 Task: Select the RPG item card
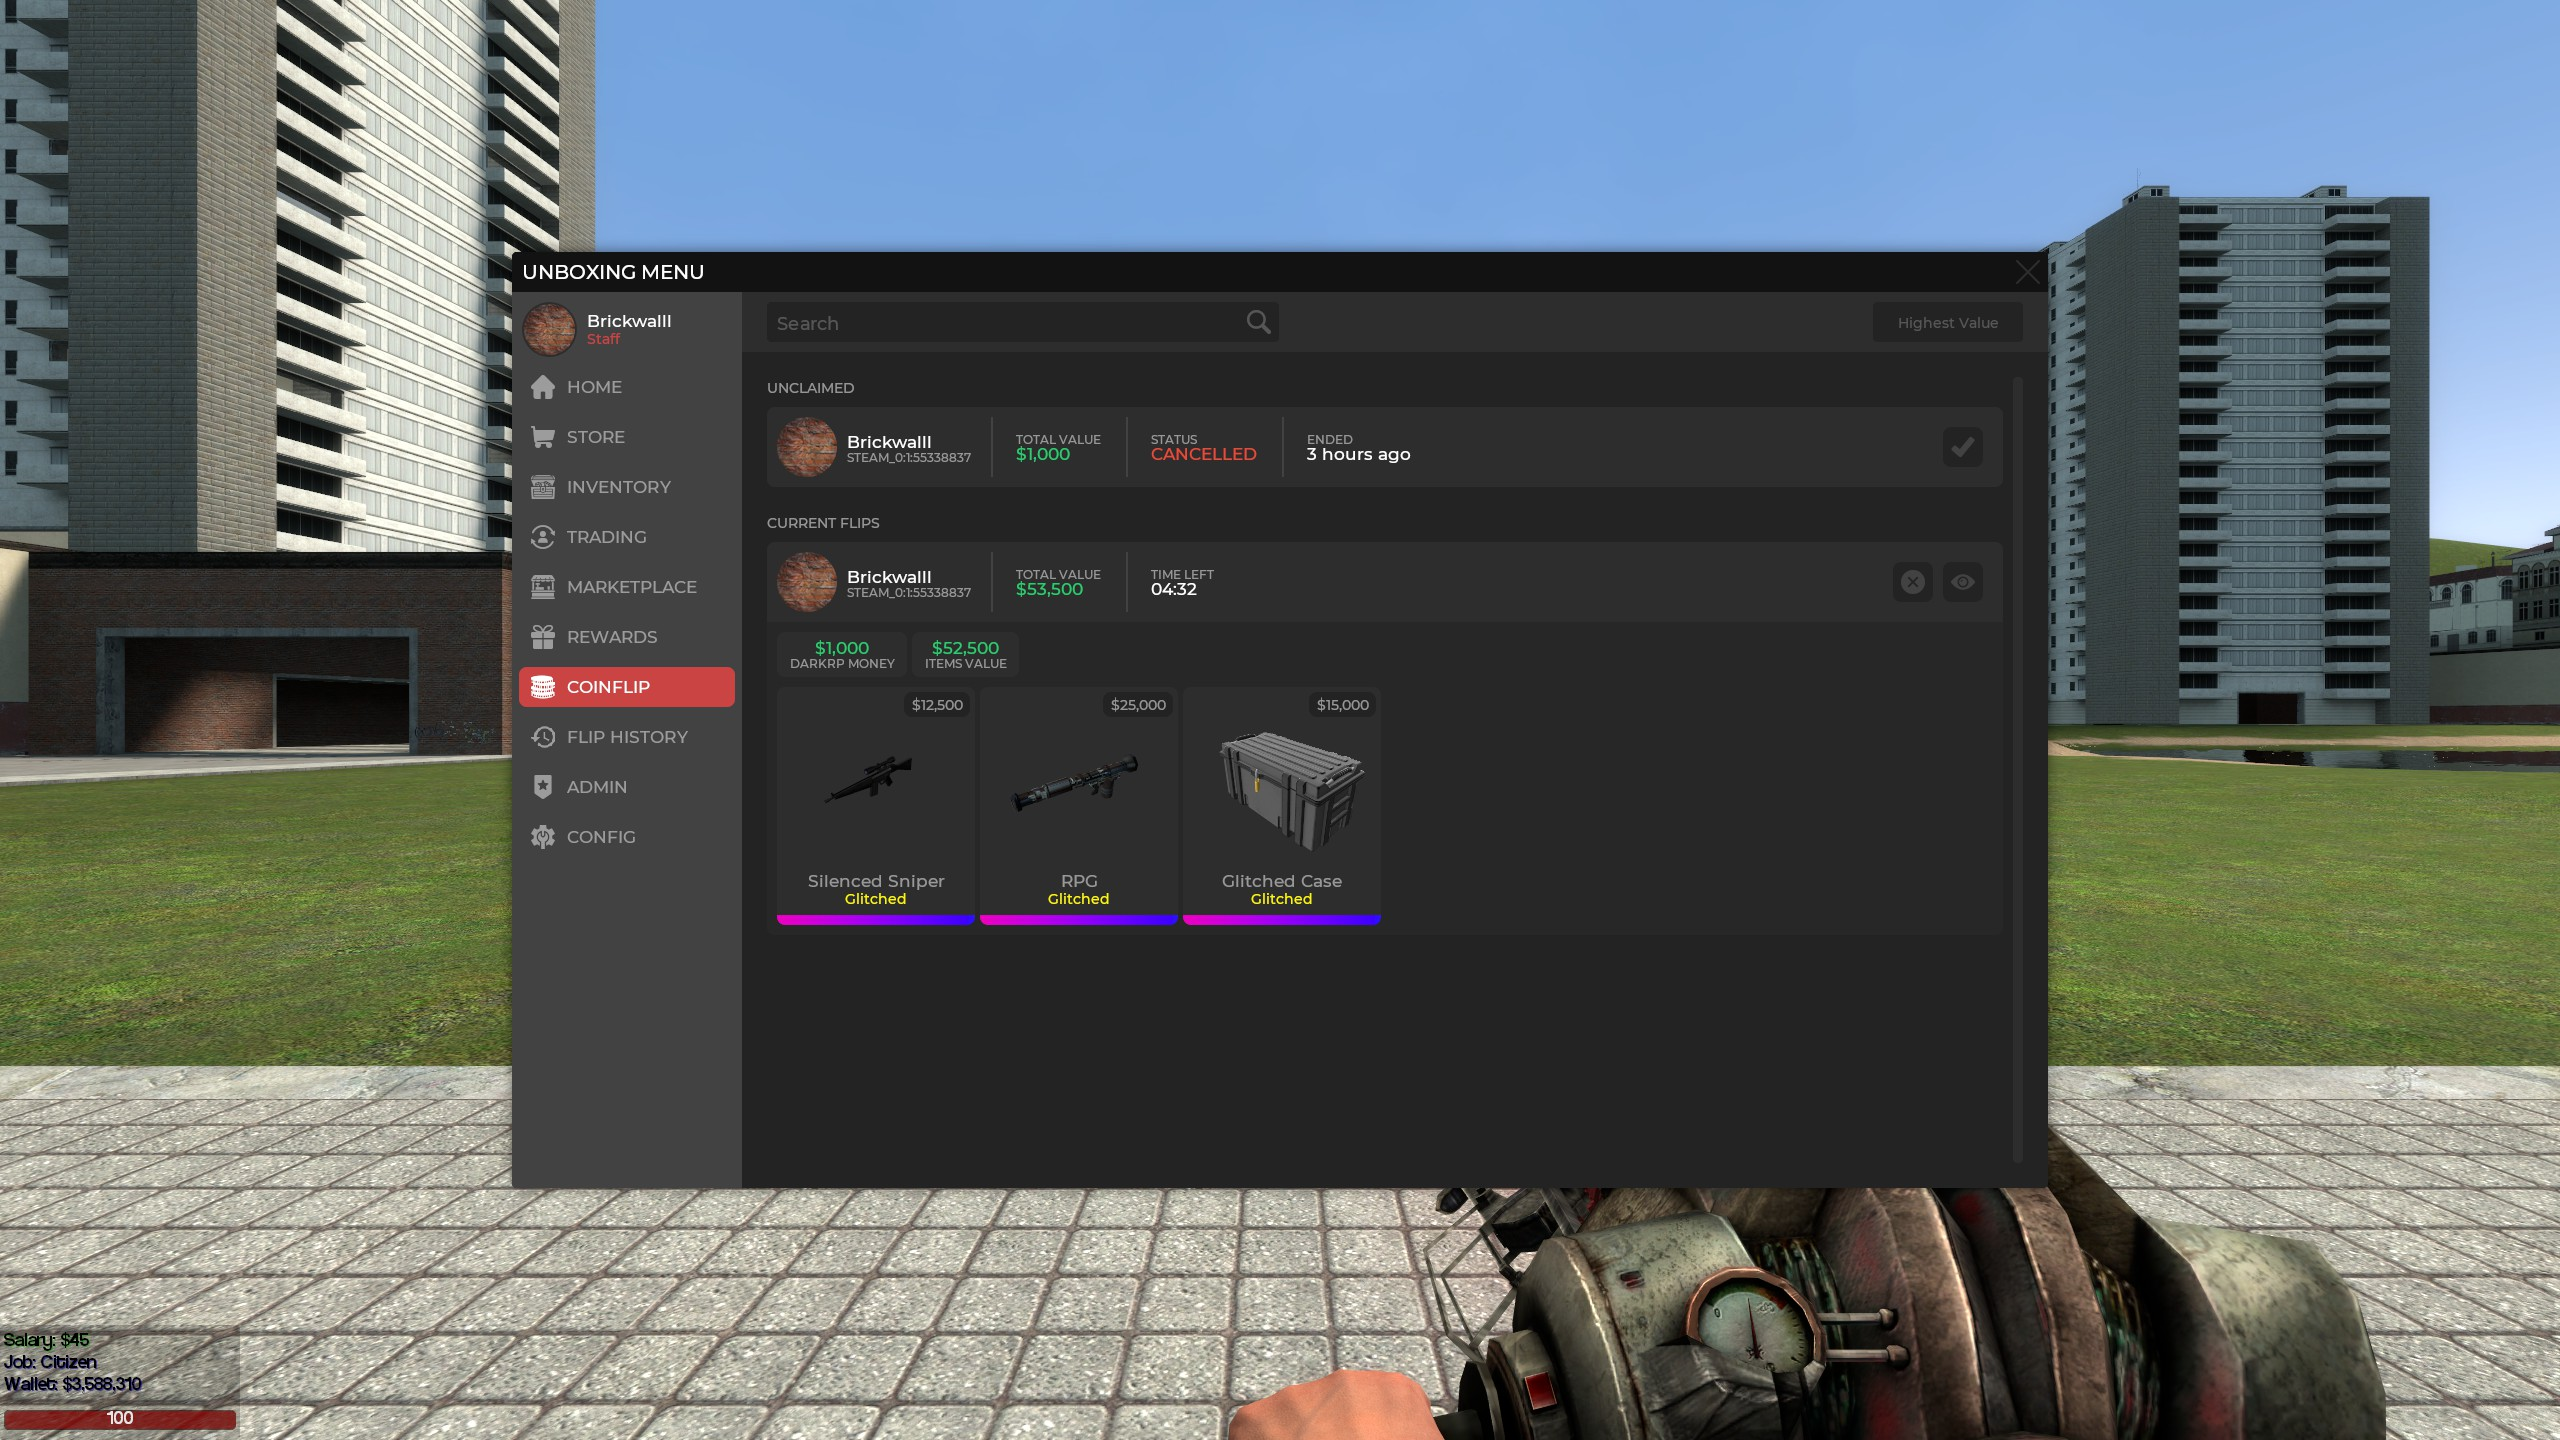click(1078, 806)
